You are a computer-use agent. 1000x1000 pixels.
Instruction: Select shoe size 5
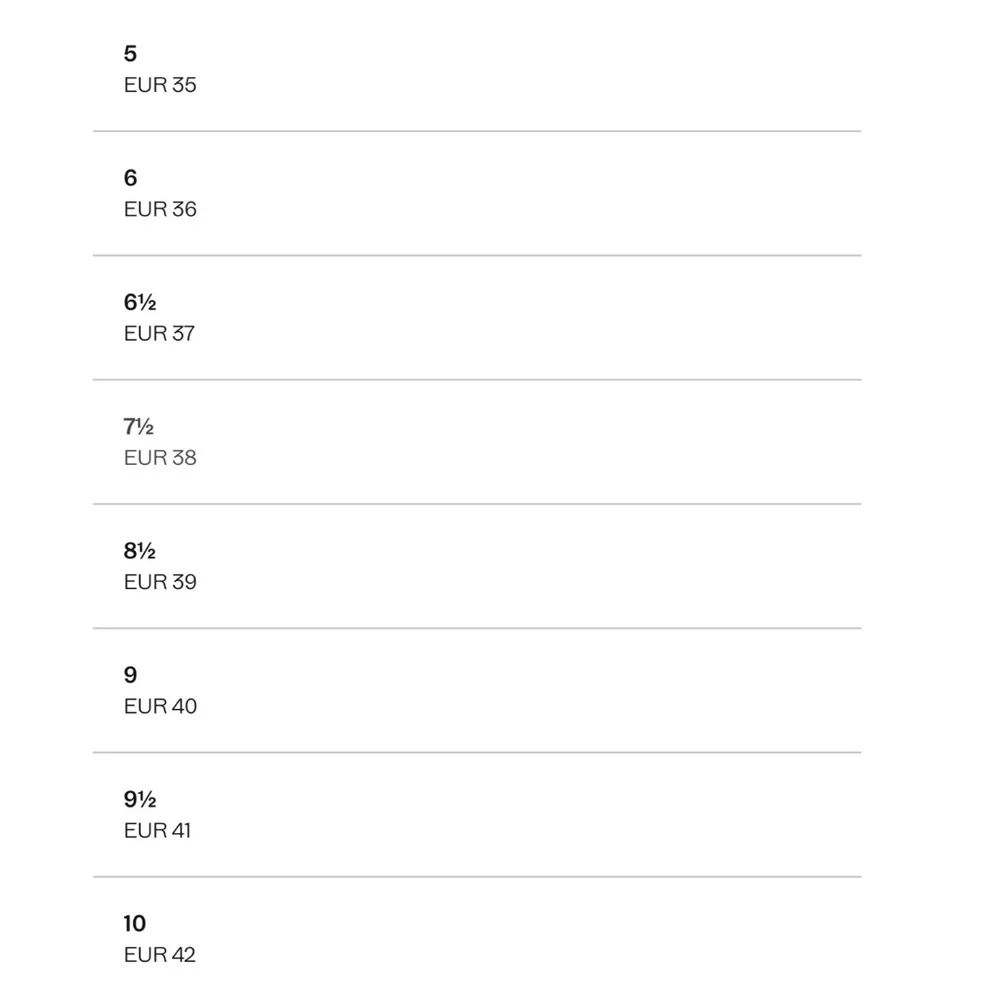coord(130,54)
